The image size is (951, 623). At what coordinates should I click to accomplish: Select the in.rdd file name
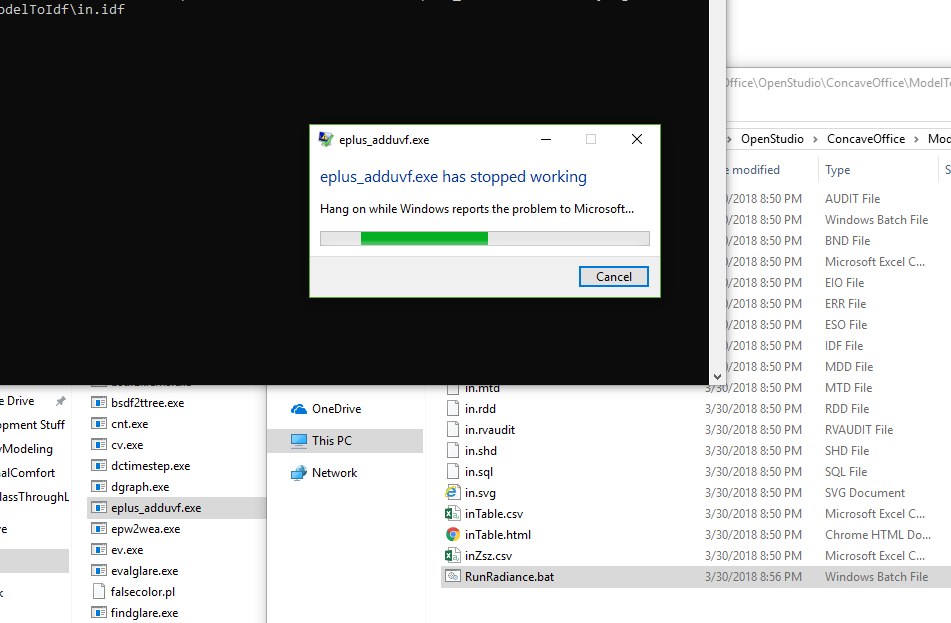click(x=480, y=409)
